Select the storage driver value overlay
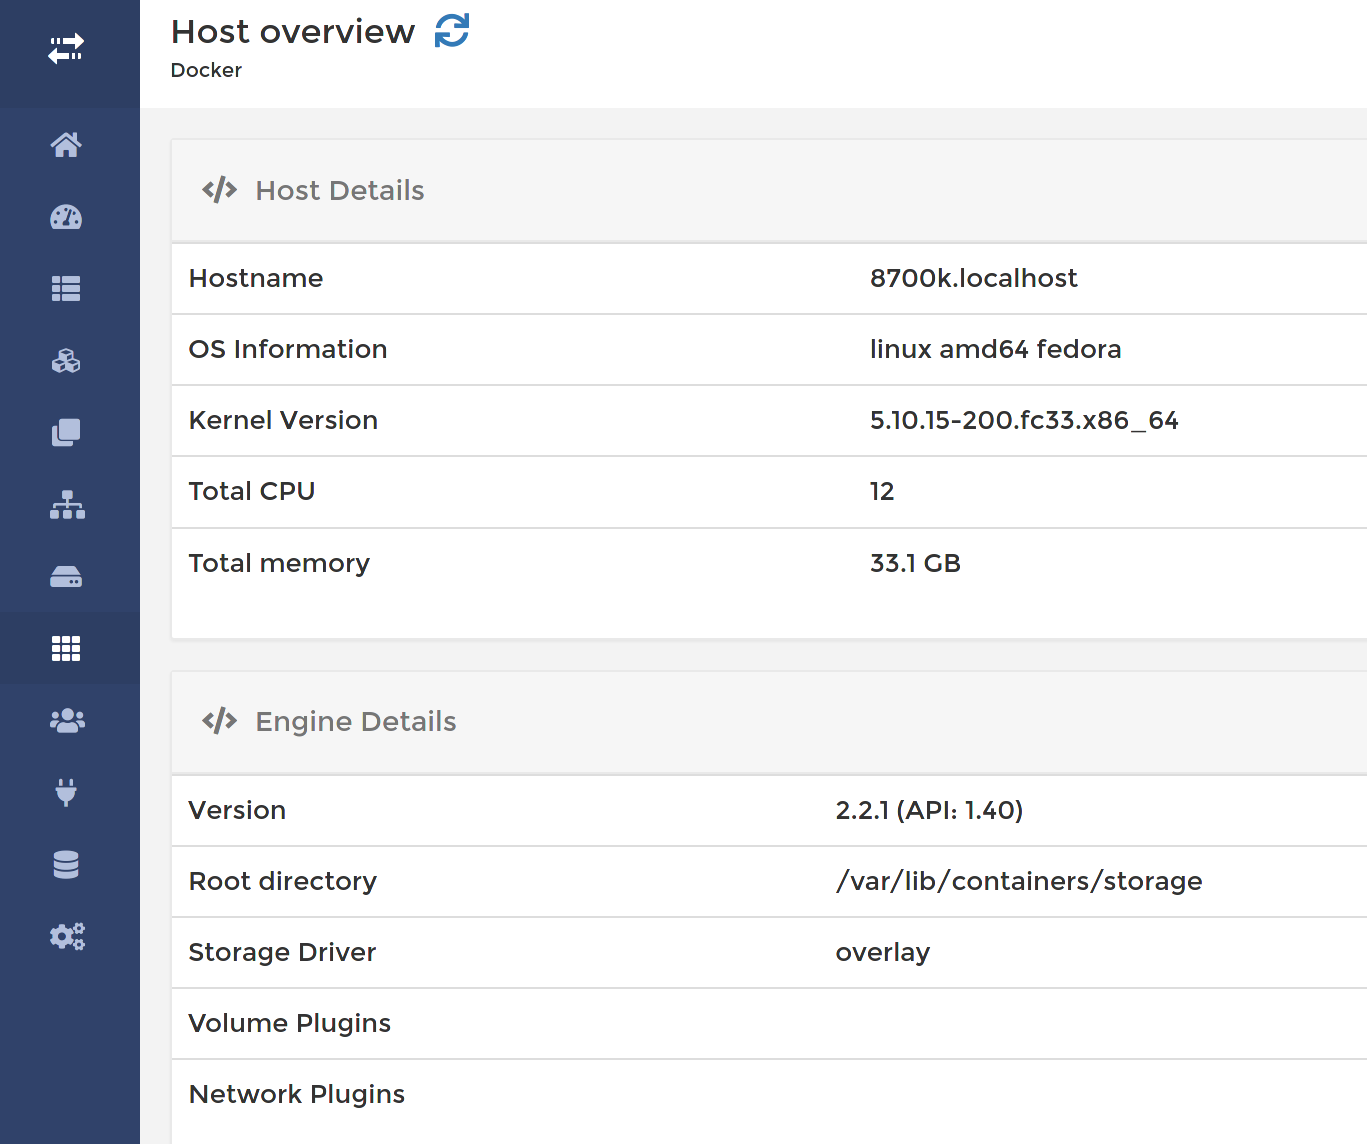The image size is (1367, 1144). [x=883, y=952]
